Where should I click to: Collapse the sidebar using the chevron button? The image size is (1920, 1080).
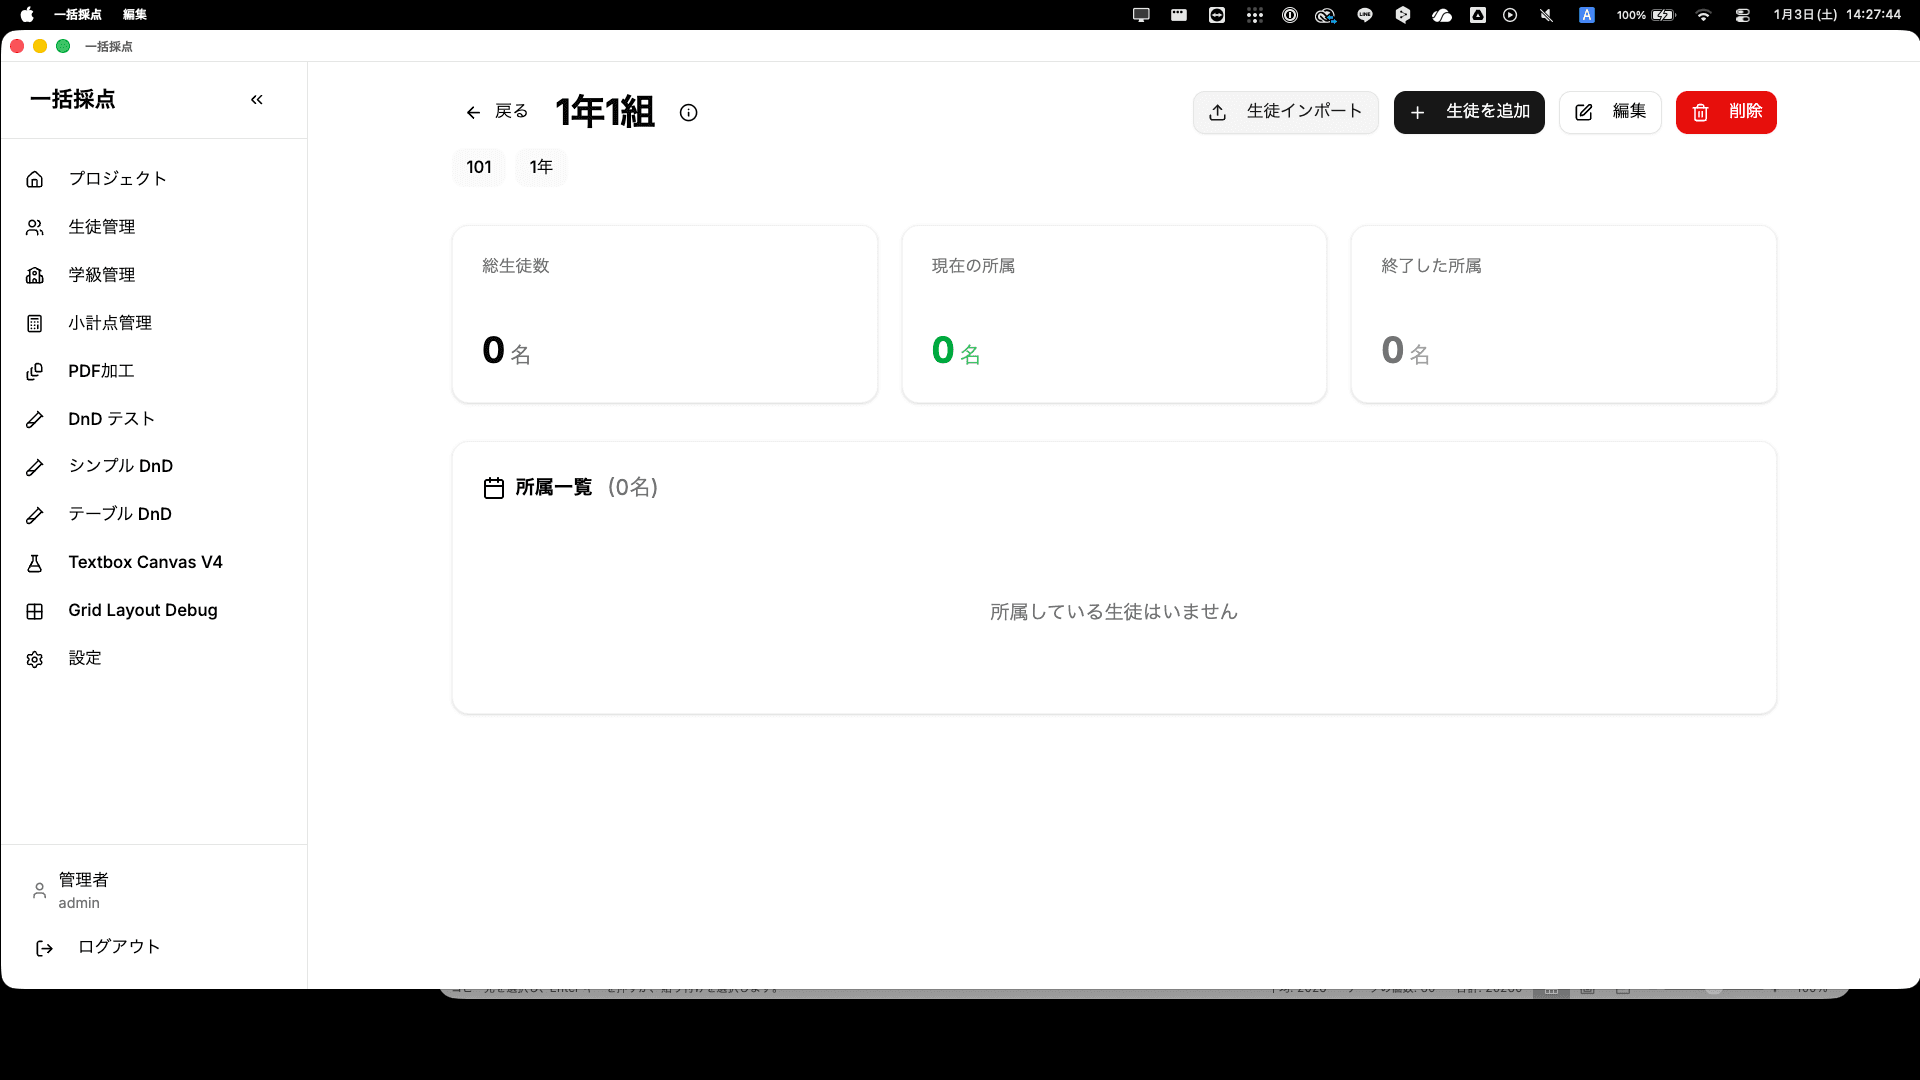(257, 99)
